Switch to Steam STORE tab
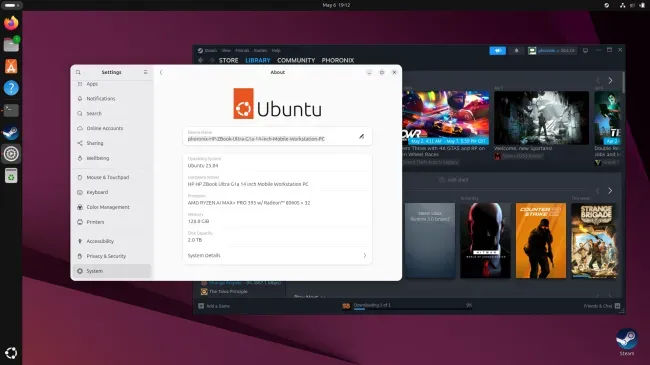This screenshot has height=365, width=650. [x=228, y=60]
